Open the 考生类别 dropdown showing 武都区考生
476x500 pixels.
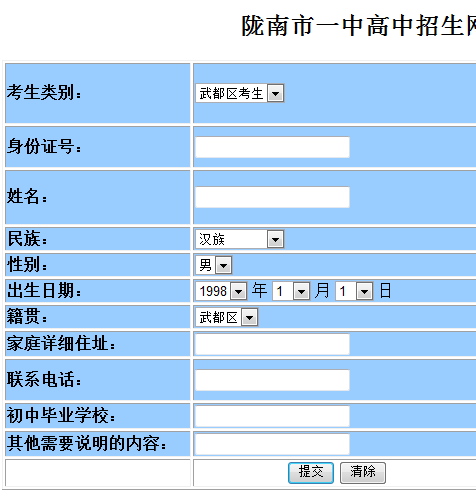[x=240, y=93]
